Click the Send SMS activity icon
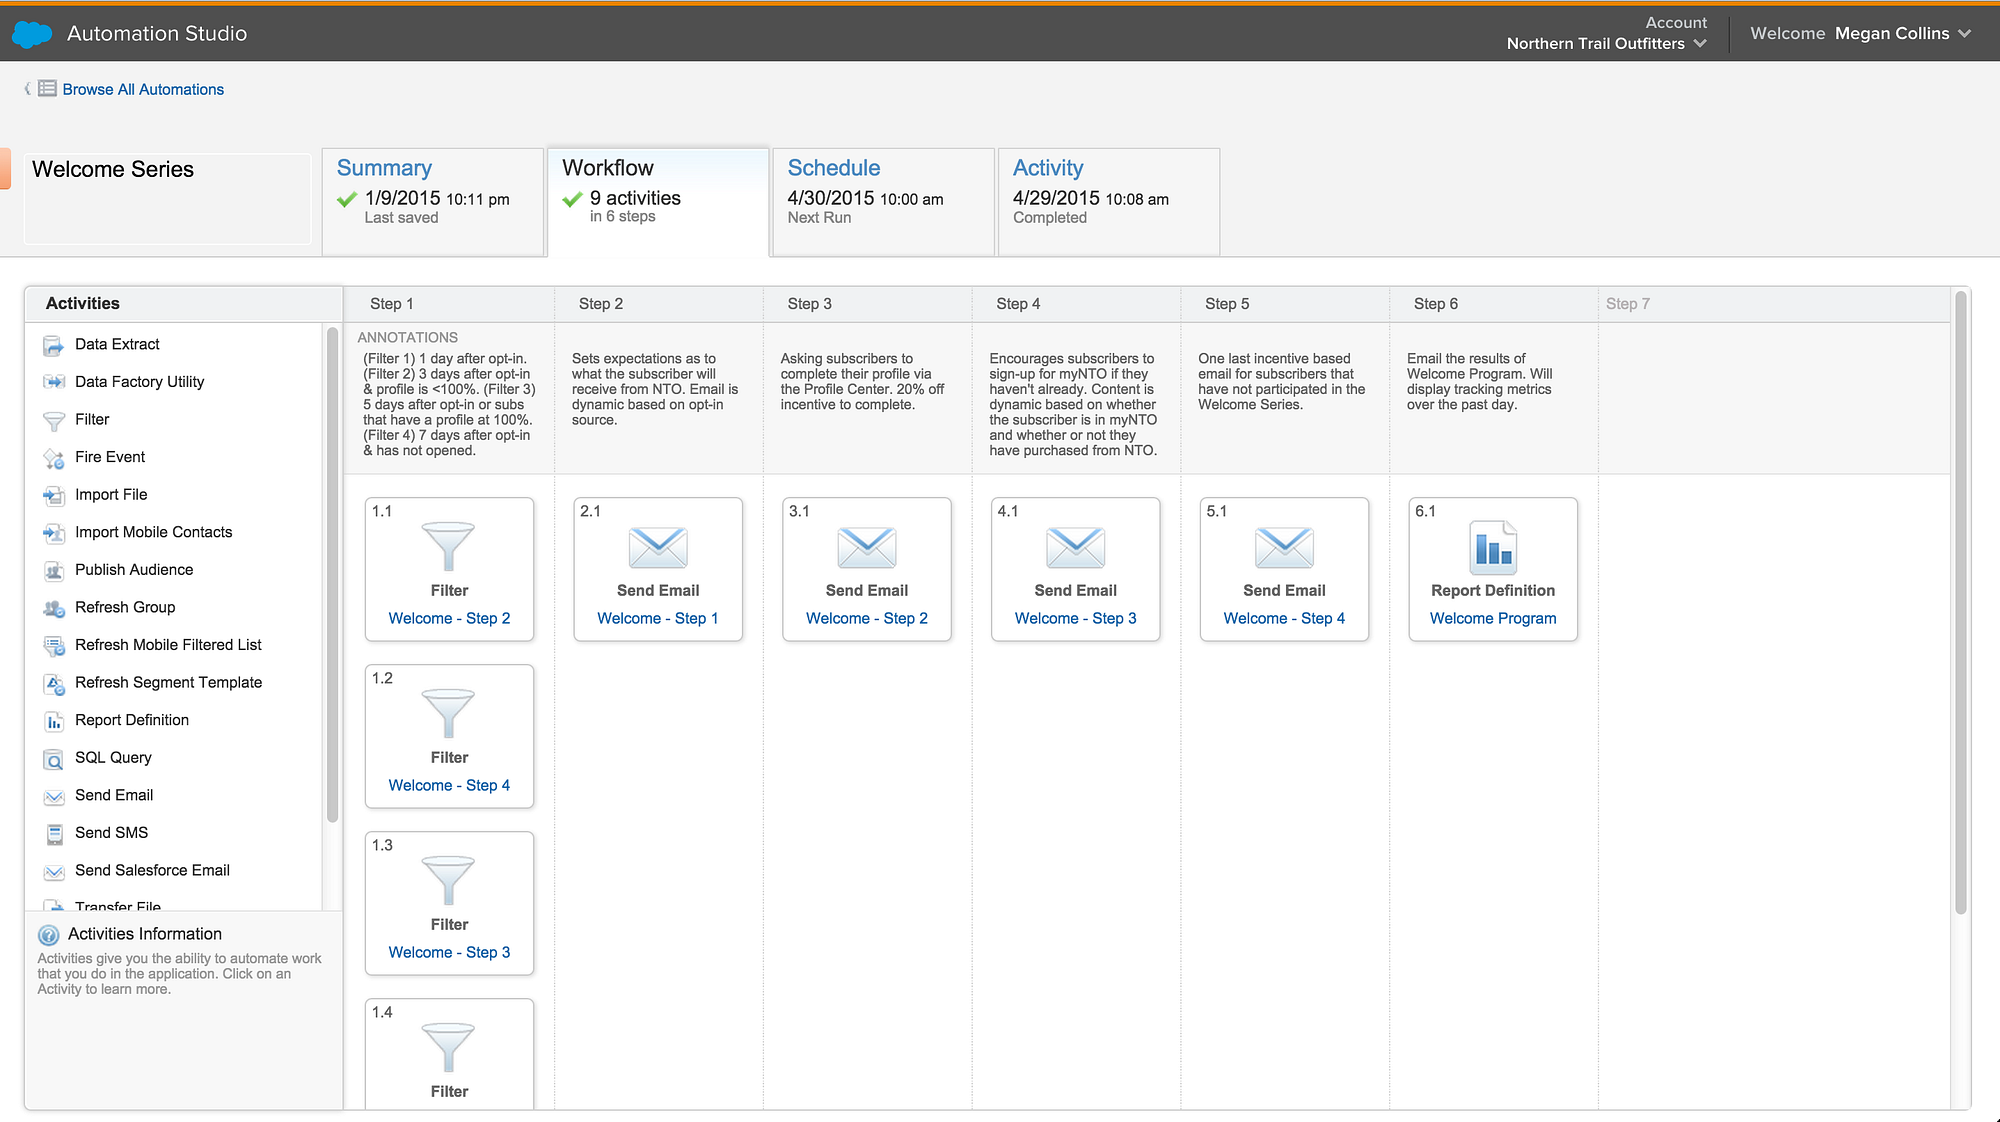The height and width of the screenshot is (1122, 2000). tap(53, 834)
